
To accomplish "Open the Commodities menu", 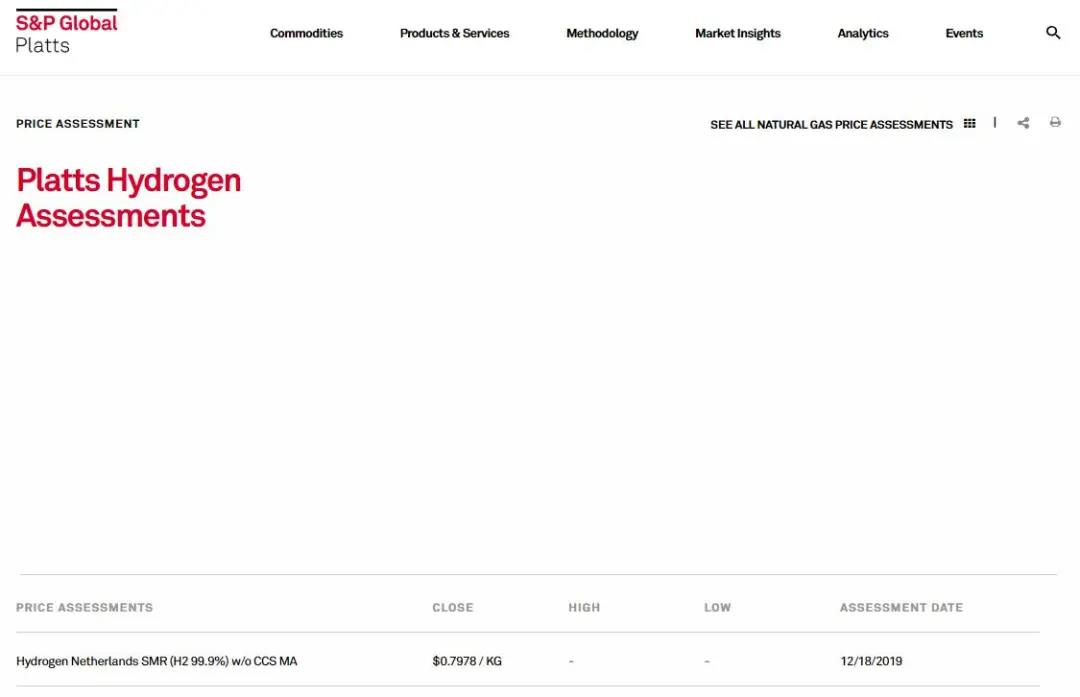I will pos(306,33).
